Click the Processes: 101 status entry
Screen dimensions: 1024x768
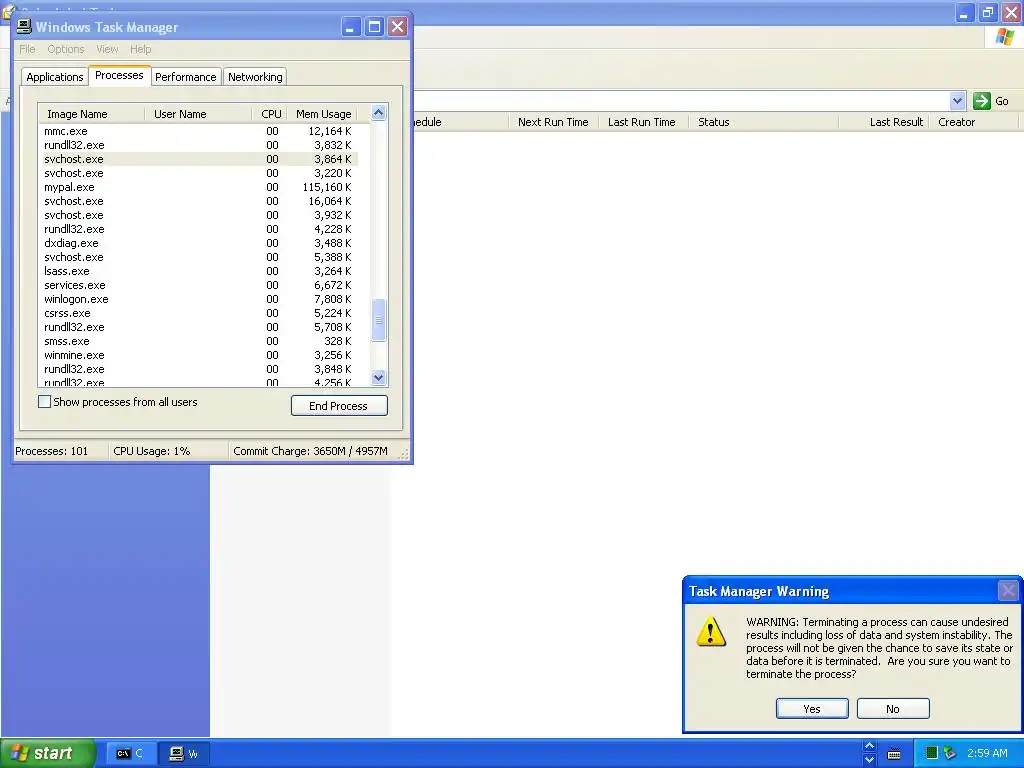(52, 451)
